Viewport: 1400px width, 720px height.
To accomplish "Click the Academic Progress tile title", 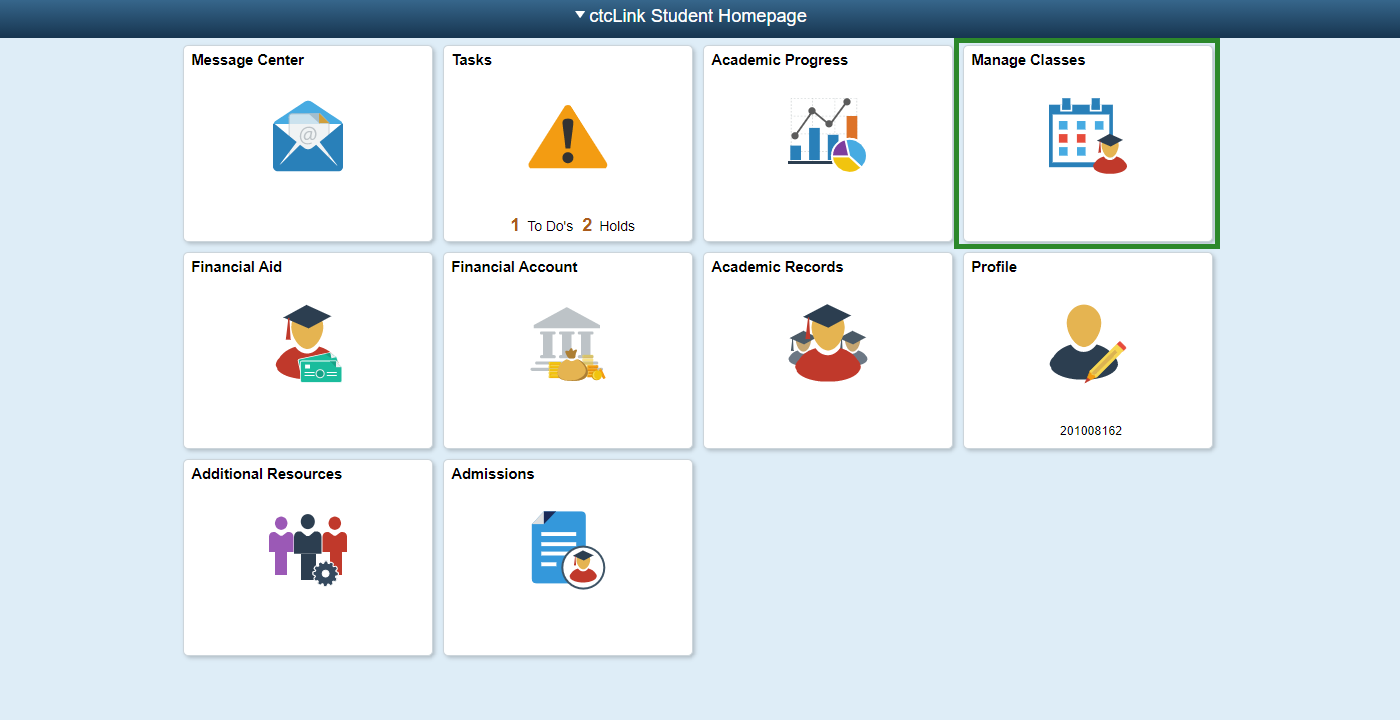I will coord(780,60).
